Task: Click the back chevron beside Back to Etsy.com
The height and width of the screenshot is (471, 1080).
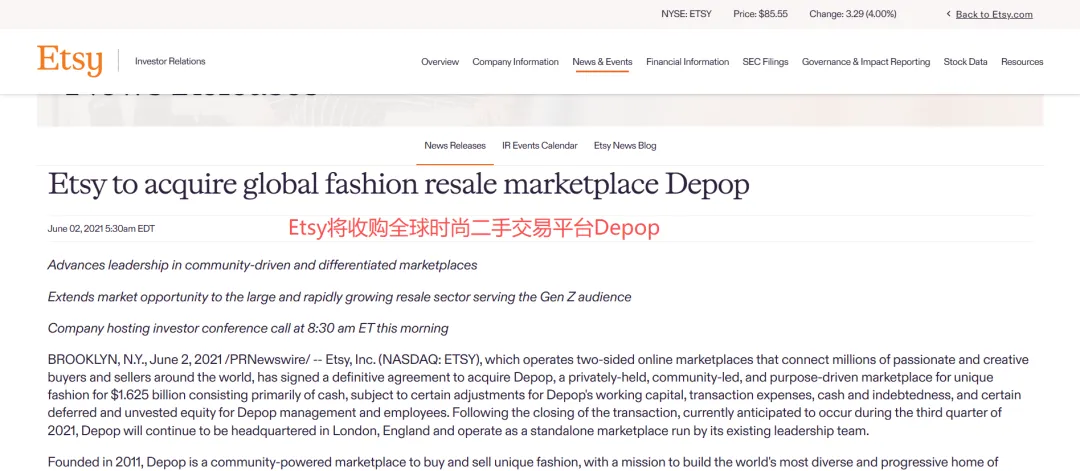Action: point(948,14)
